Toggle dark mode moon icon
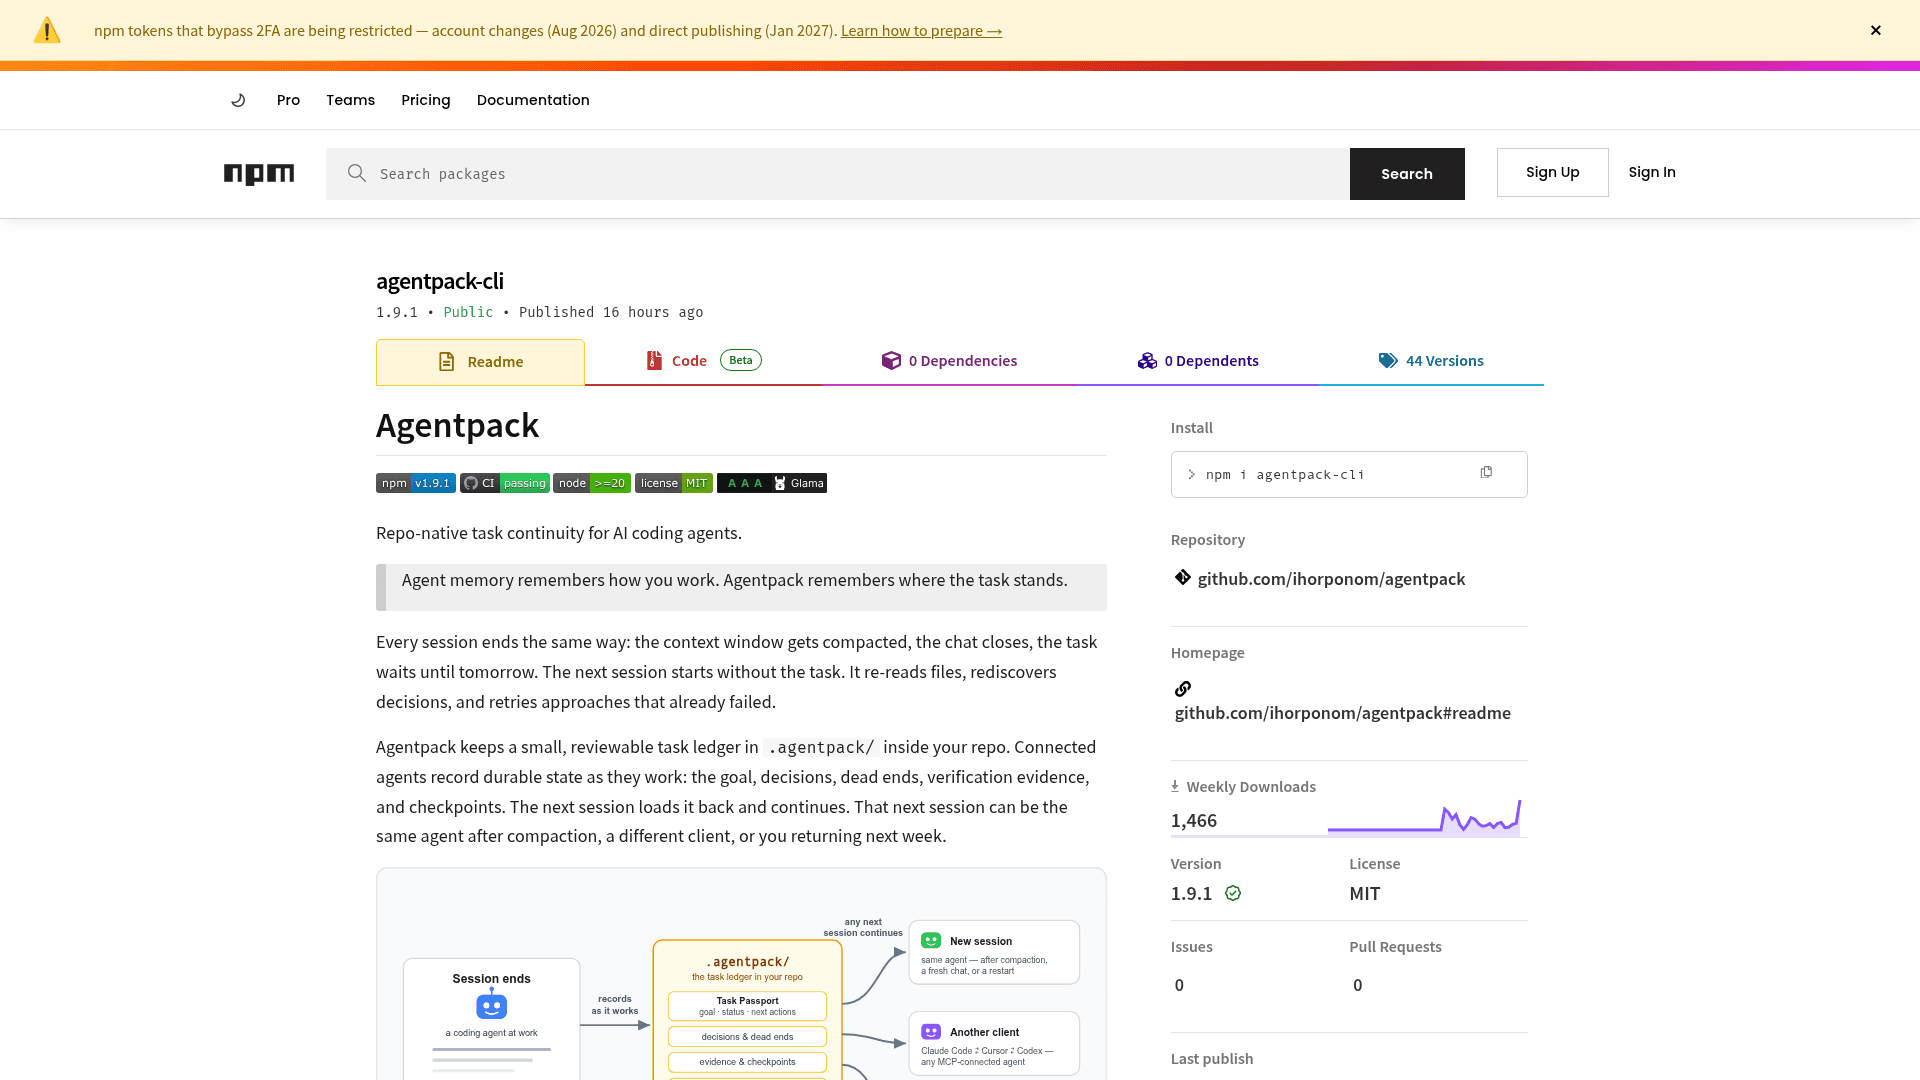This screenshot has width=1920, height=1080. [x=238, y=100]
